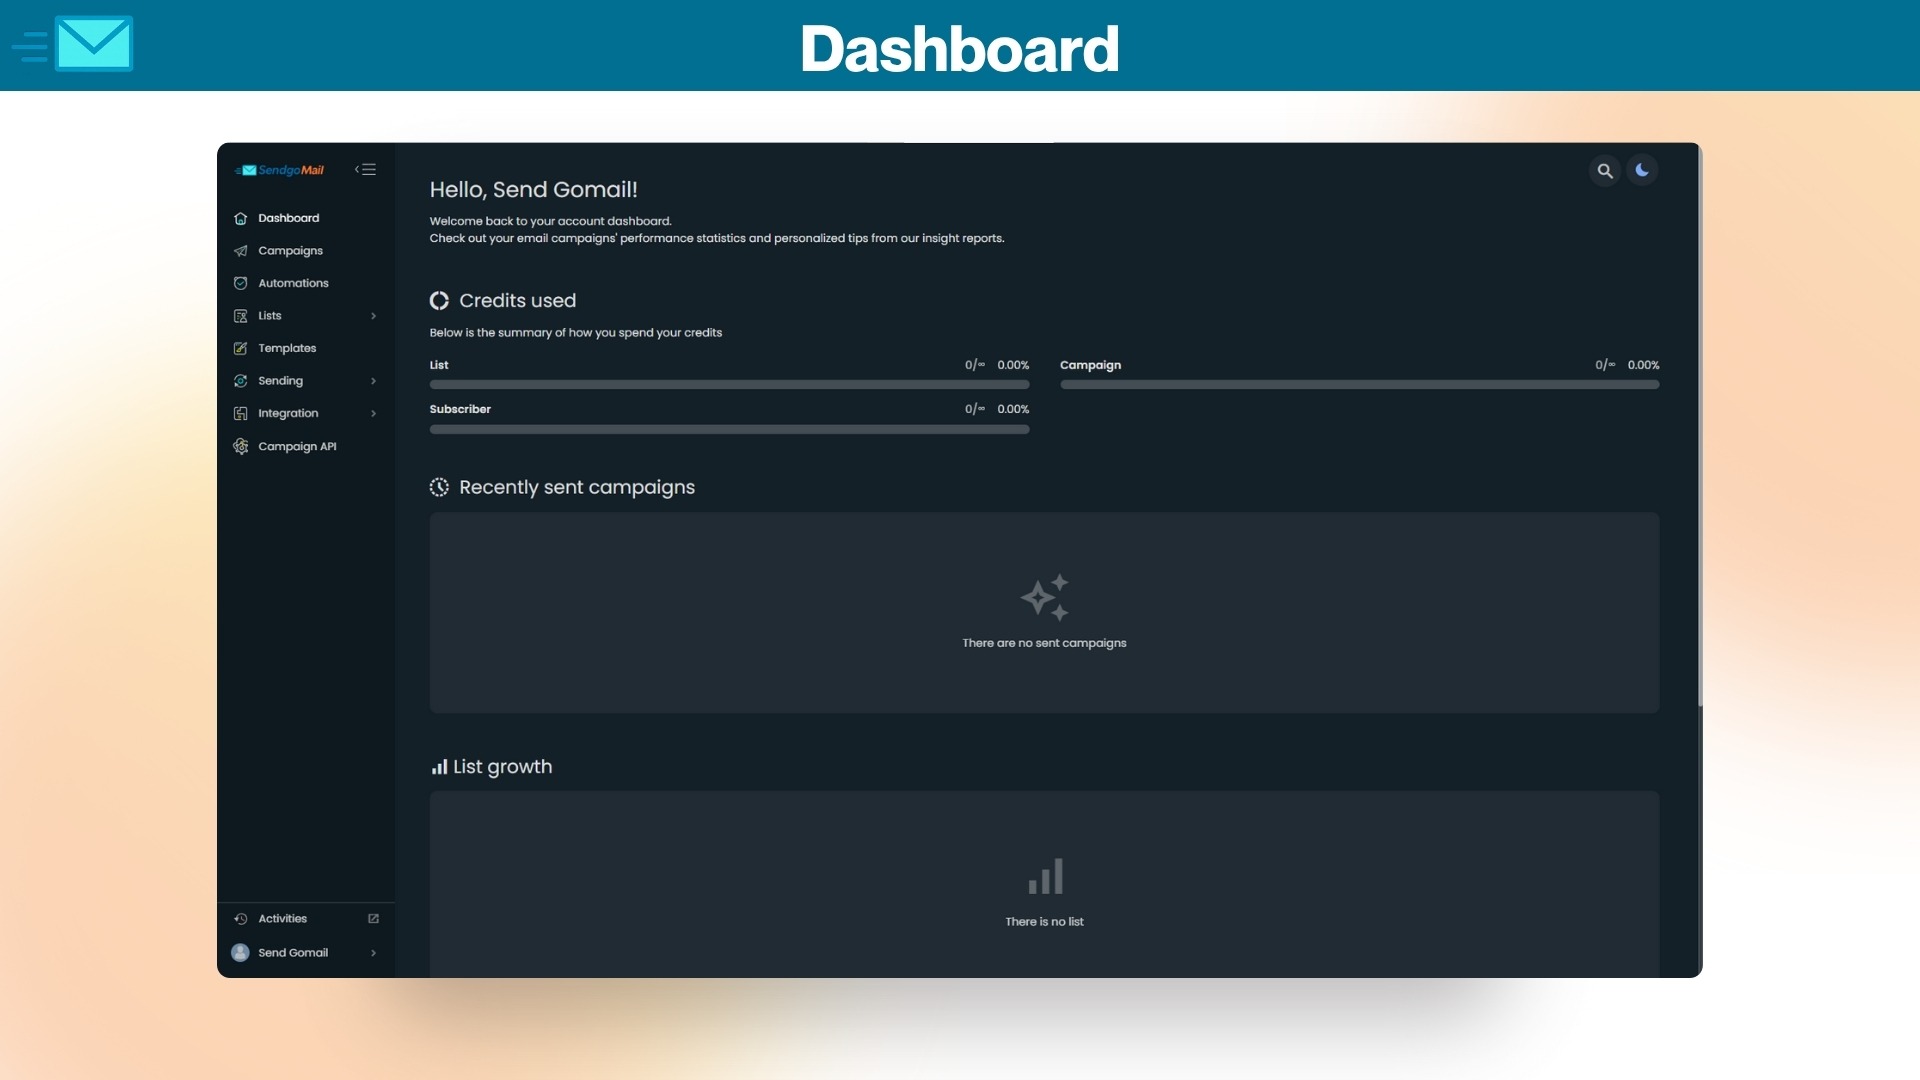
Task: Click the Templates edit icon
Action: [240, 348]
